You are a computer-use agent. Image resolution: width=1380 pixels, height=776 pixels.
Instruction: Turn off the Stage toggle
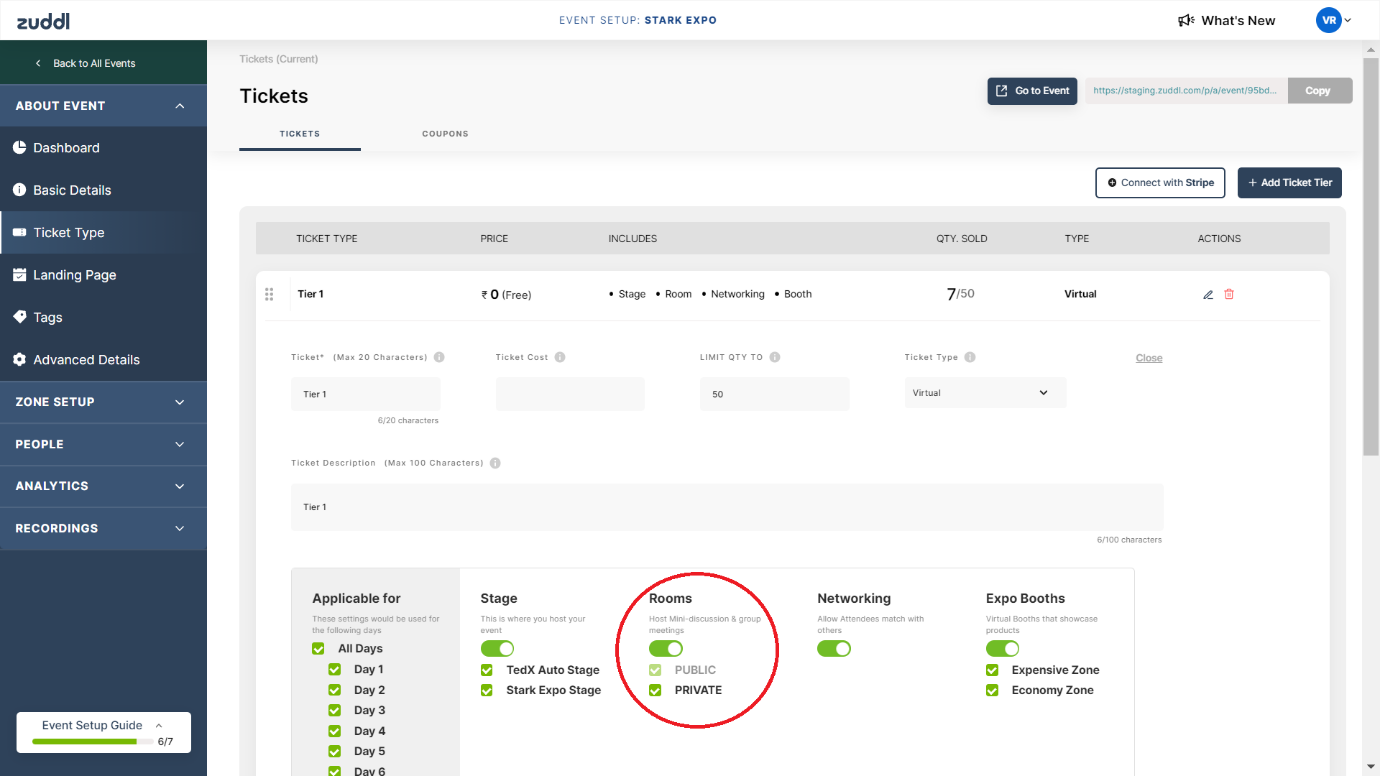pos(497,649)
